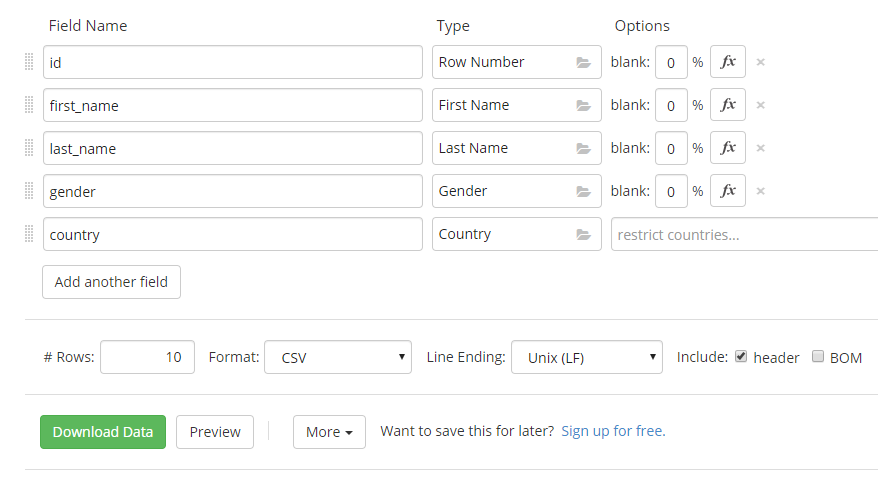878x479 pixels.
Task: Click the grip handle beside the id field
Action: point(29,62)
